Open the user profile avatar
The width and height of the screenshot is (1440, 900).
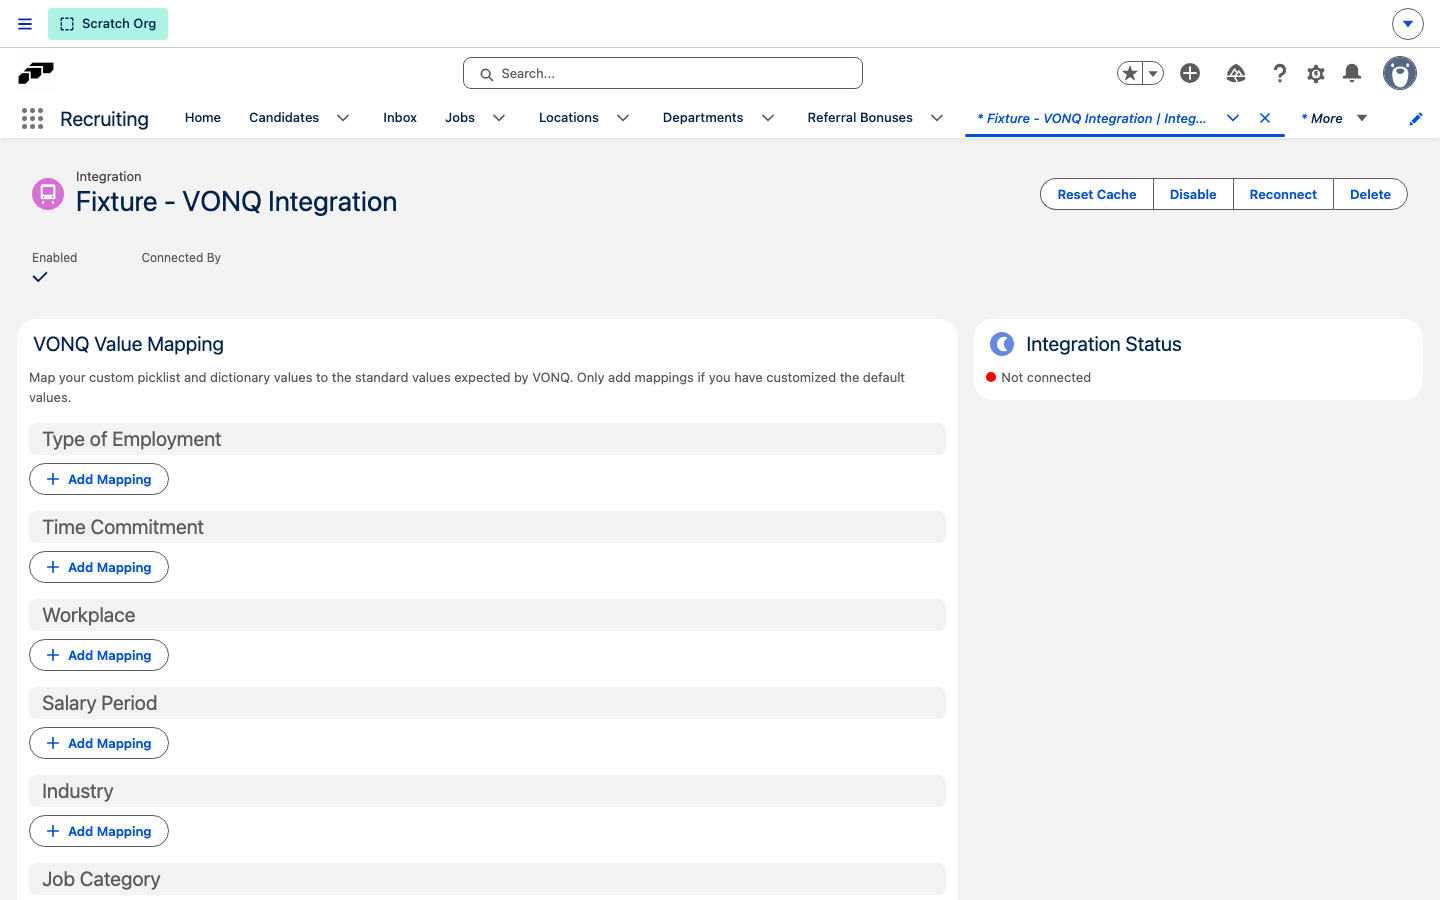(1400, 73)
